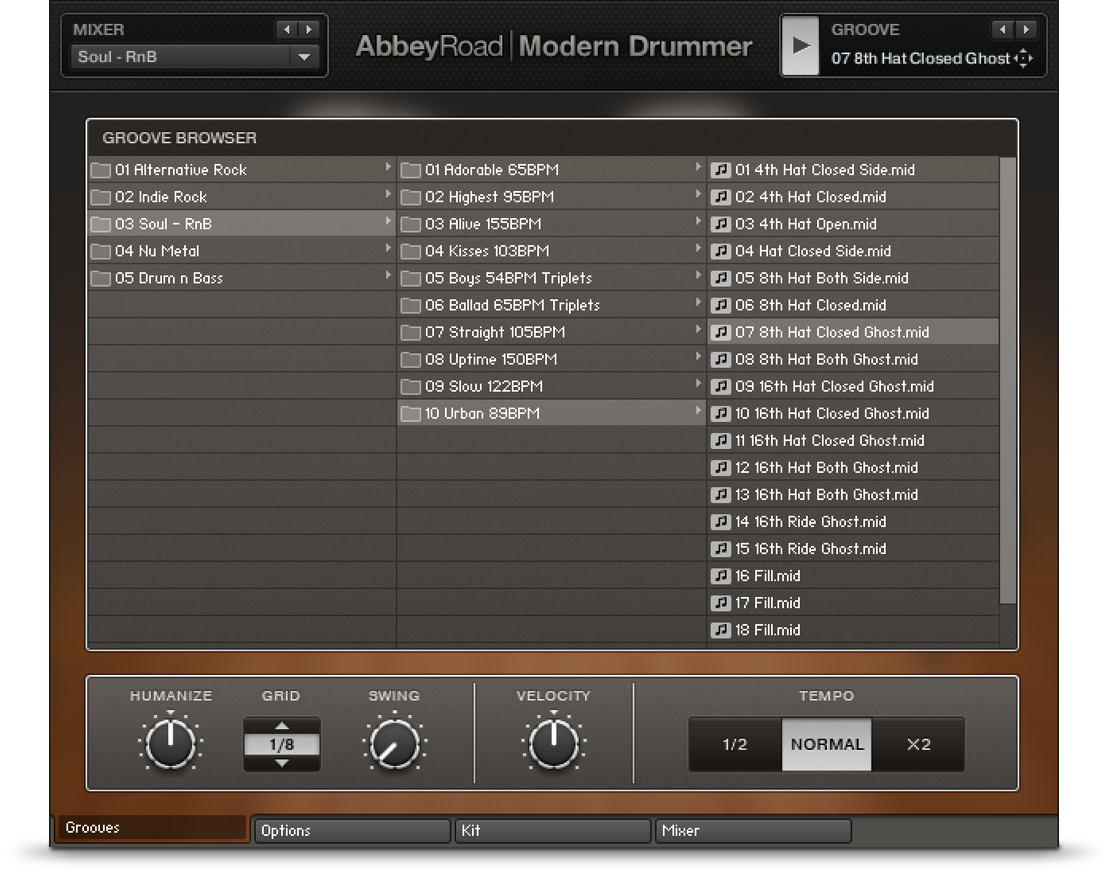Expand arrow beside 09 Slow 122BPM

pos(698,384)
